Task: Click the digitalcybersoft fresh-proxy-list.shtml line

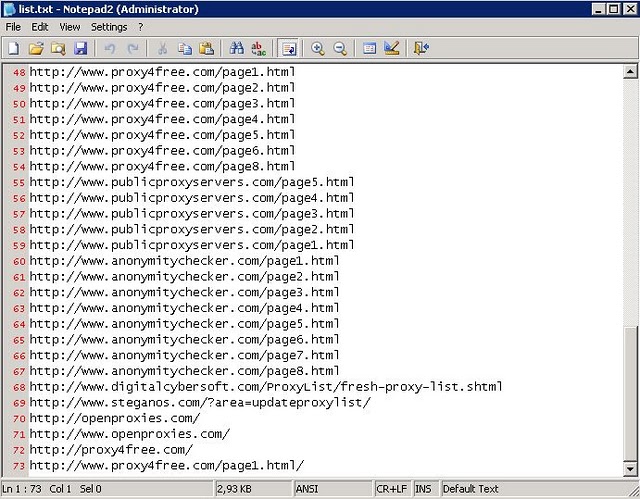Action: tap(266, 387)
